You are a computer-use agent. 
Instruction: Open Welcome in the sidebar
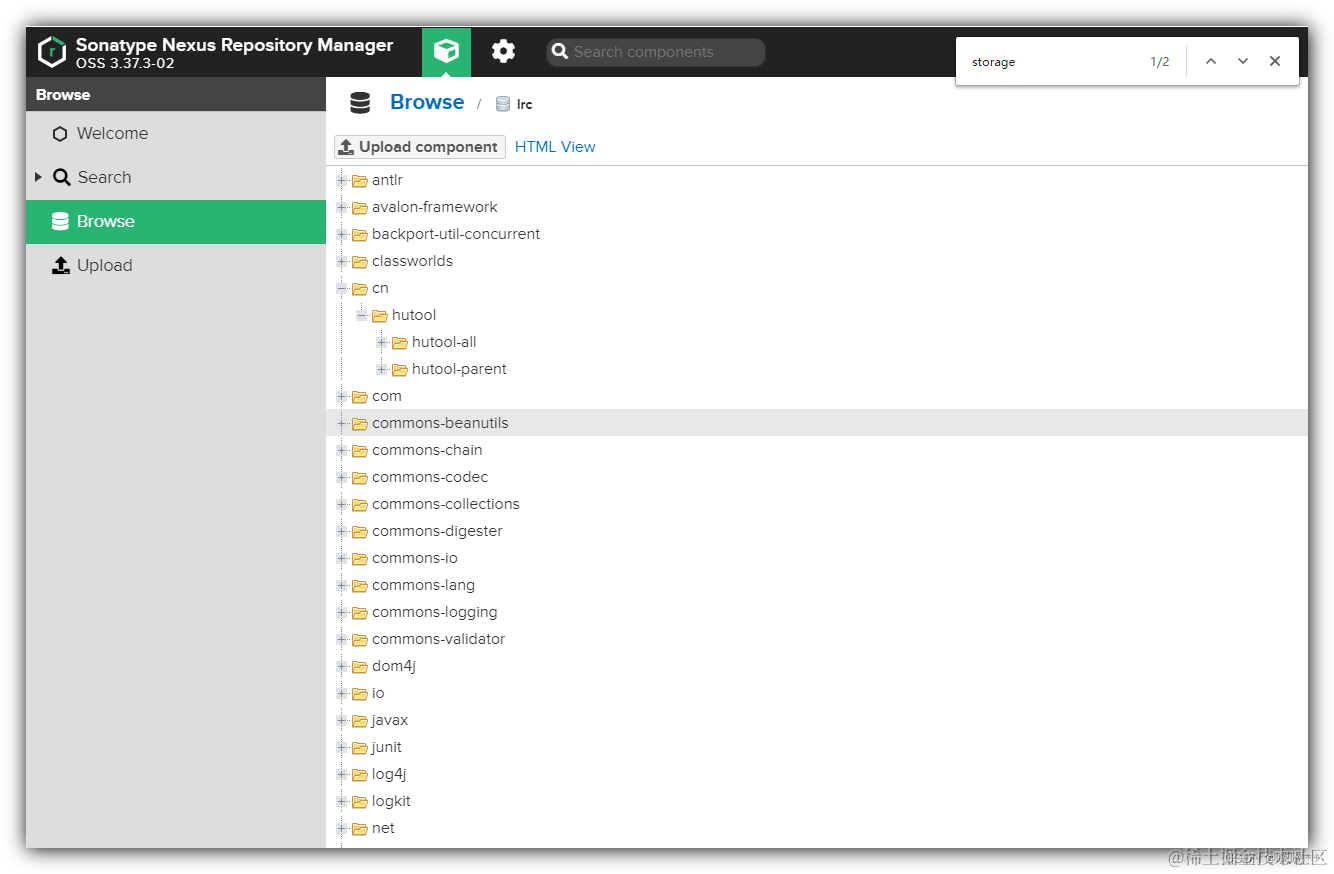(x=176, y=134)
